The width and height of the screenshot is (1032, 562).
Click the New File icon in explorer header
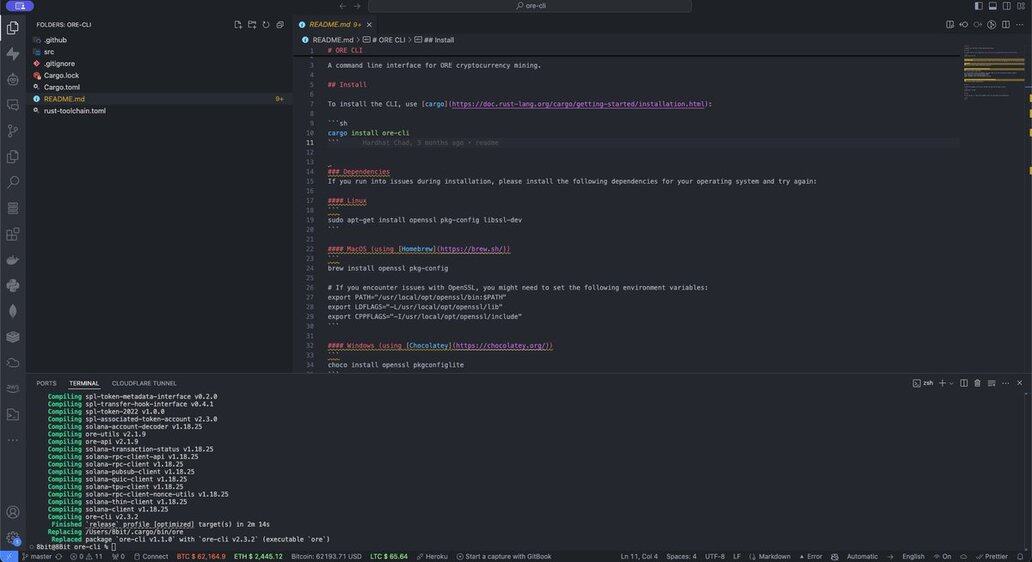tap(238, 24)
